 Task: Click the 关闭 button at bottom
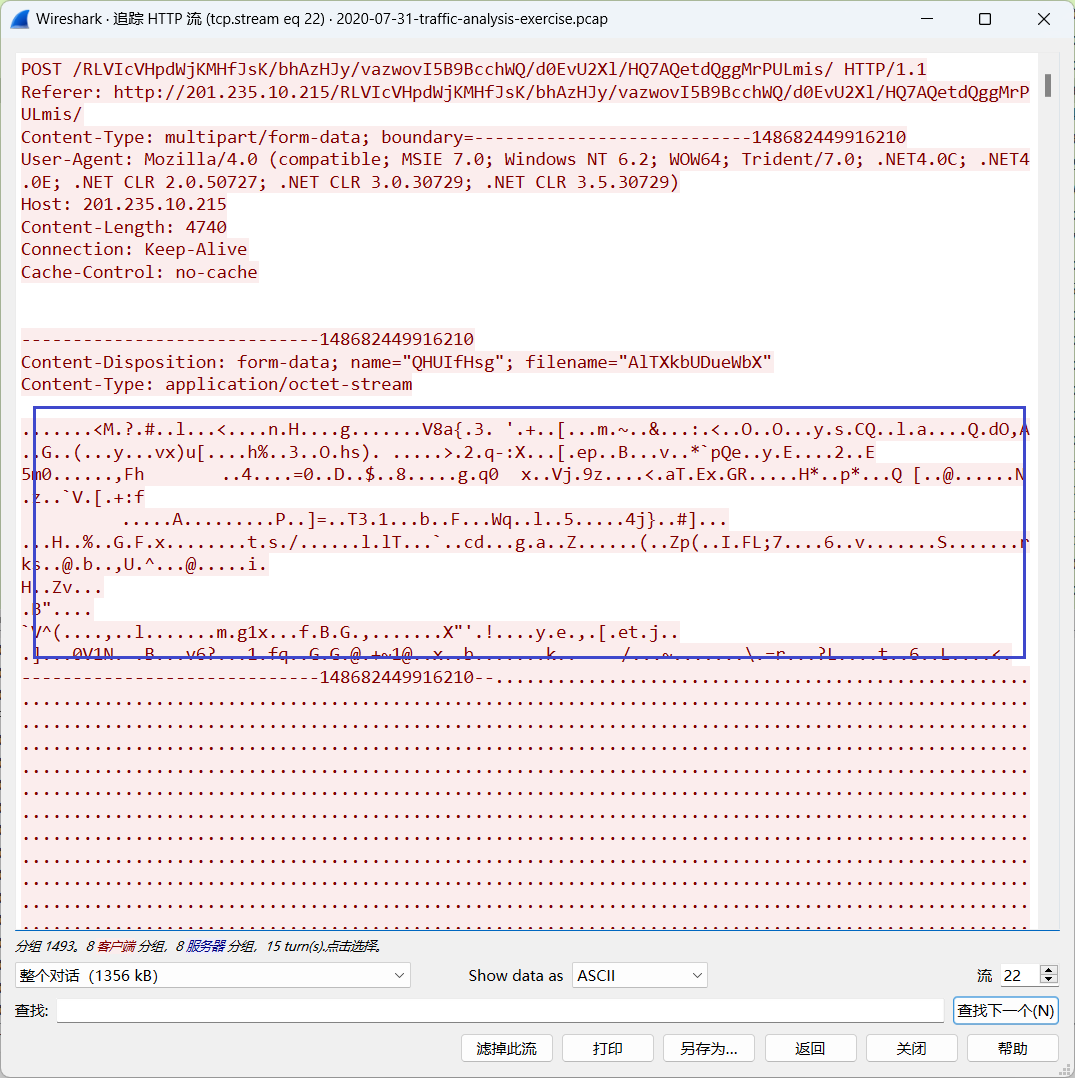[910, 1048]
